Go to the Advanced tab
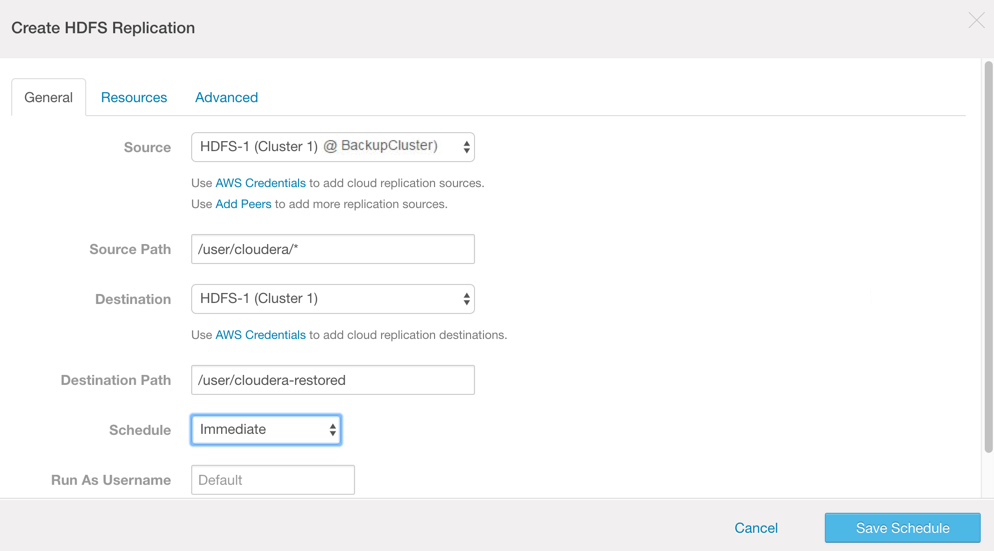994x551 pixels. tap(226, 98)
